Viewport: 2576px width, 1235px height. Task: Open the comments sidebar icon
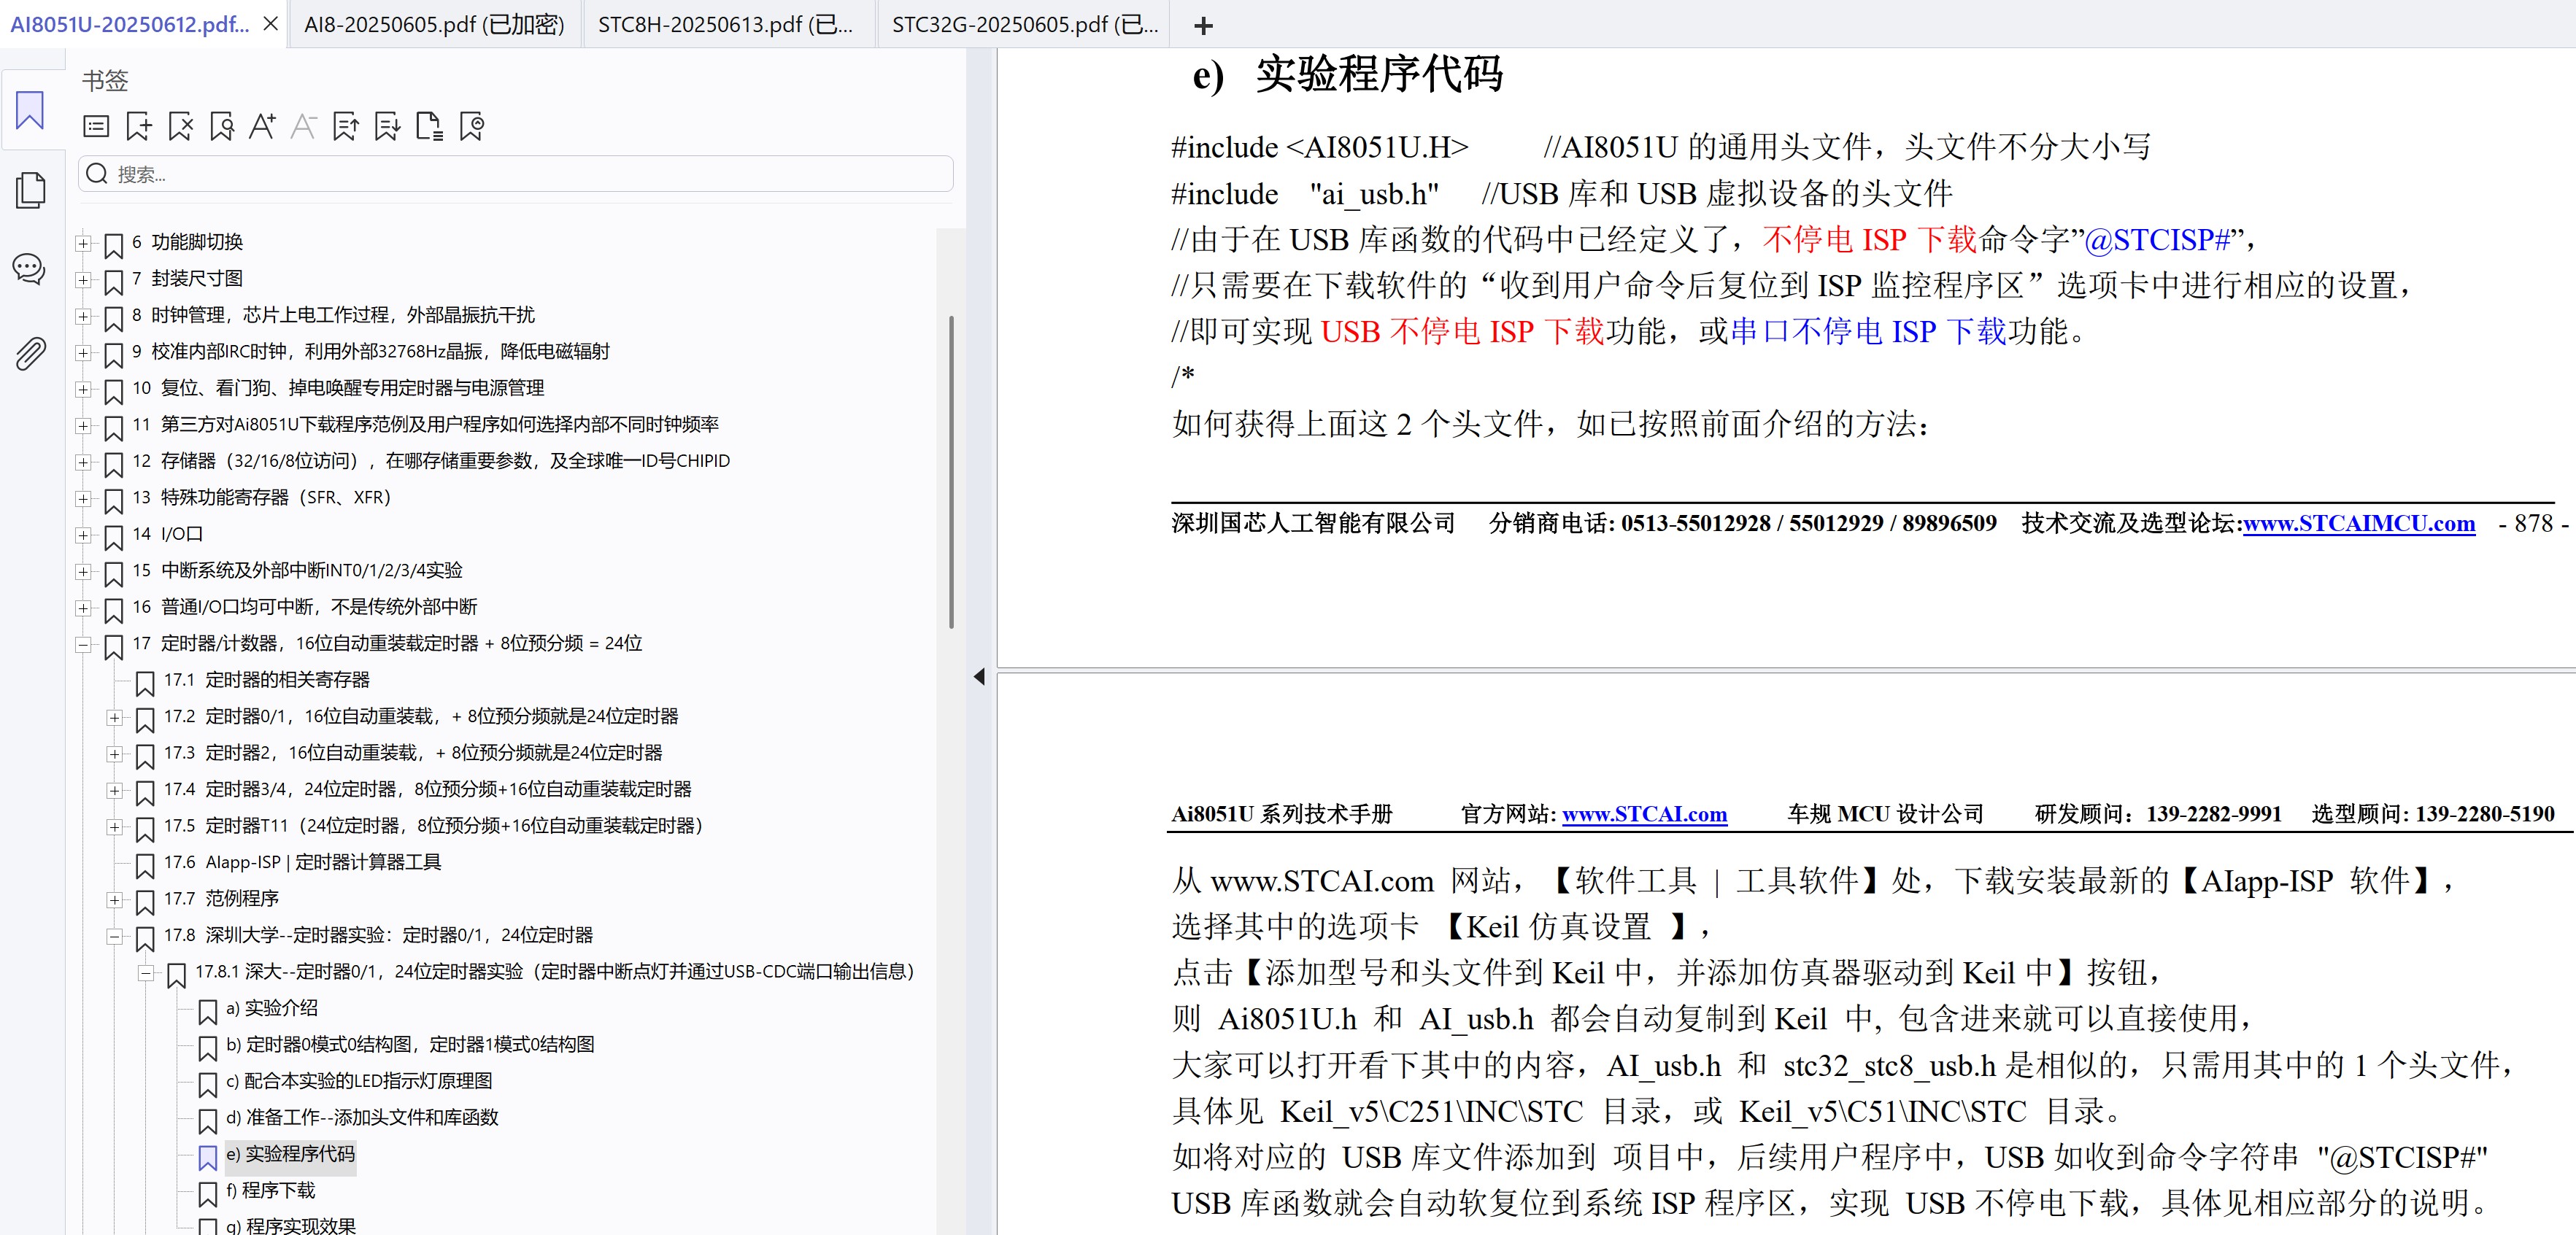click(29, 269)
